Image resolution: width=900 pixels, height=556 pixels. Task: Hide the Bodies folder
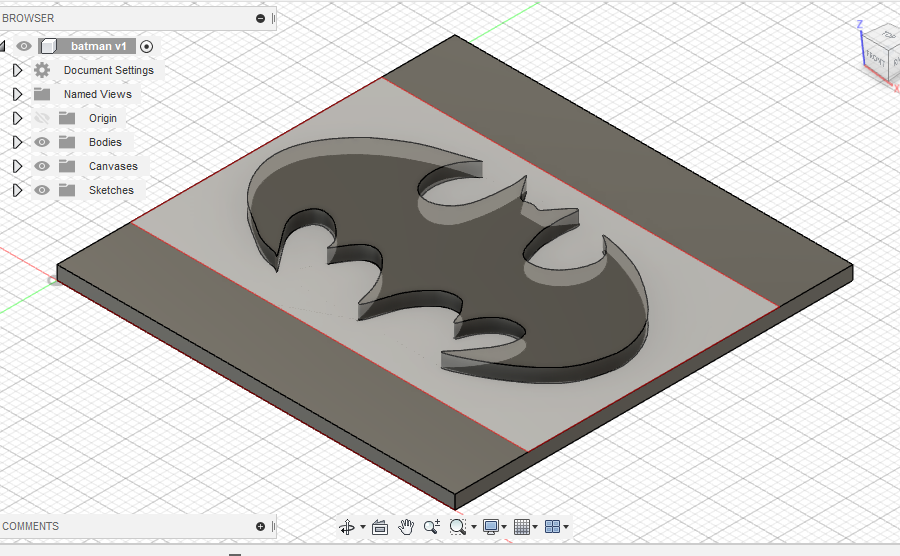pos(42,142)
